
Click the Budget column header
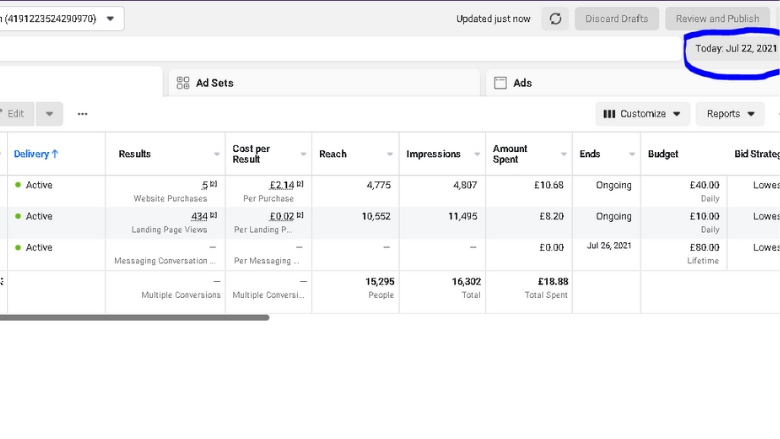click(x=663, y=154)
